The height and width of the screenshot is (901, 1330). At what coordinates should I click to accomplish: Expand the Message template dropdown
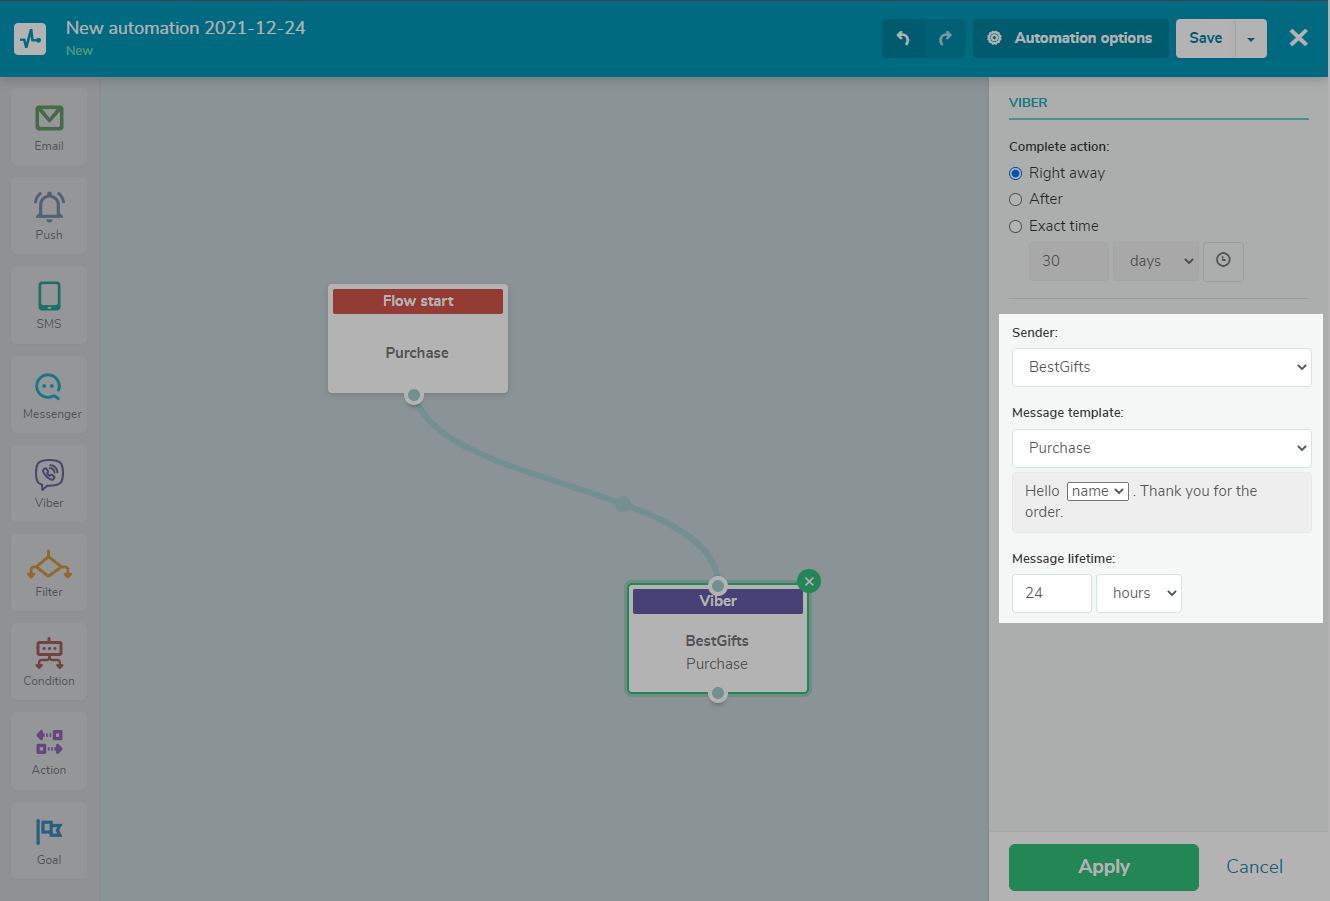[x=1161, y=448]
